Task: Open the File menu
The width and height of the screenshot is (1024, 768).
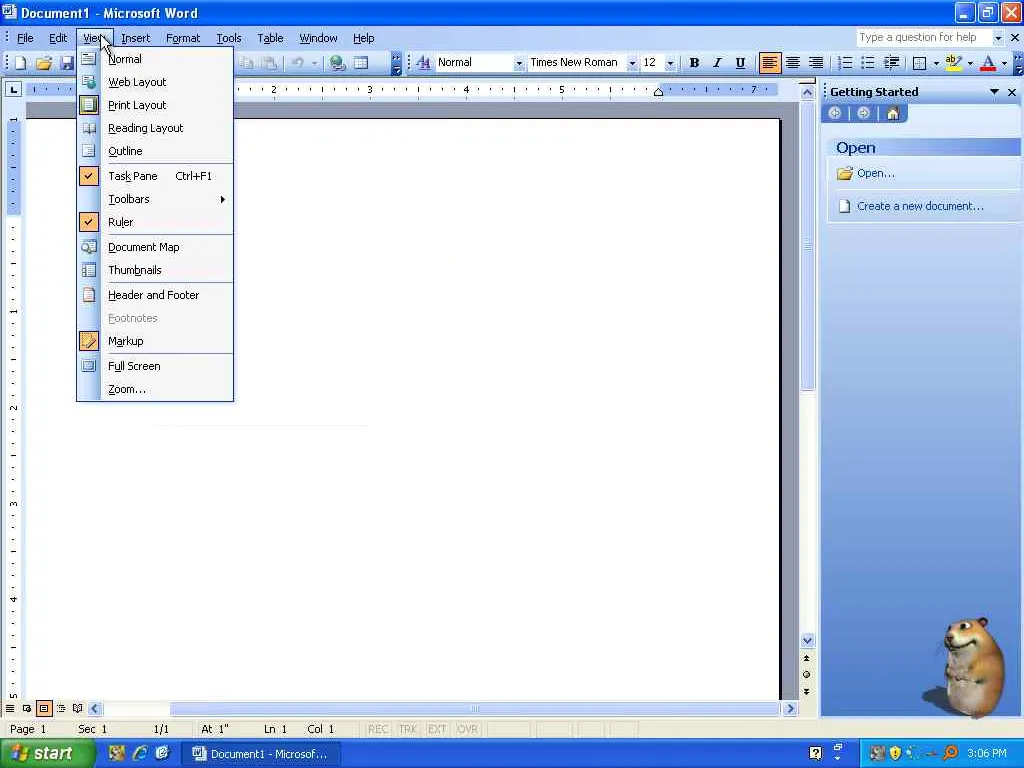Action: (25, 38)
